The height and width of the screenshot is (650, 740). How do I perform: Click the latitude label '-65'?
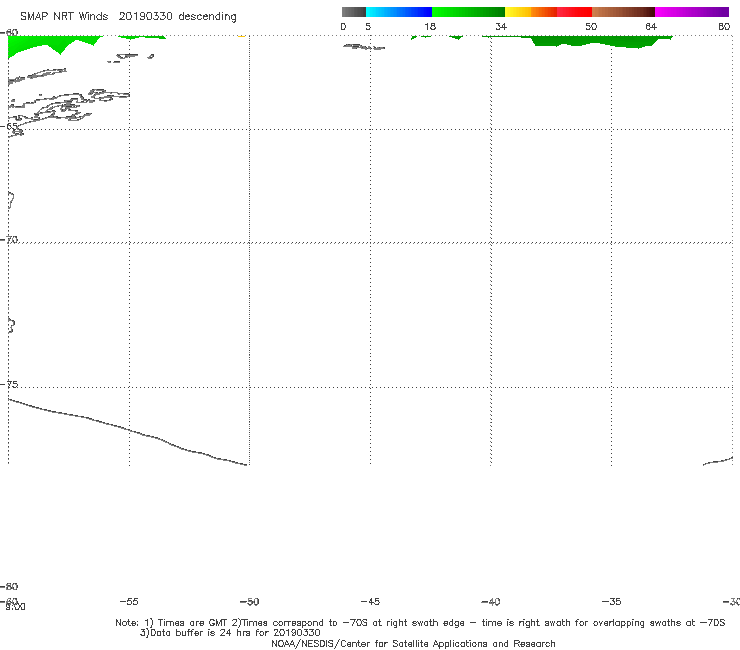[9, 127]
